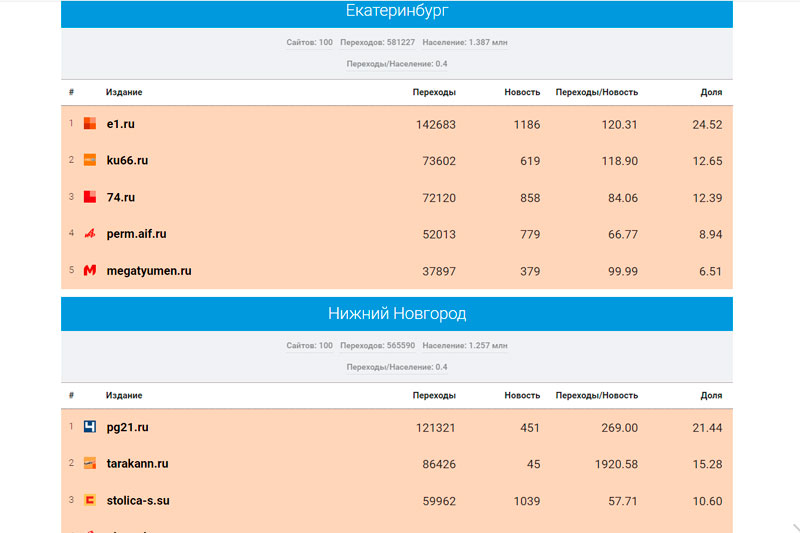Screen dimensions: 800x533
Task: Click the 74.ru red favicon icon
Action: (90, 197)
